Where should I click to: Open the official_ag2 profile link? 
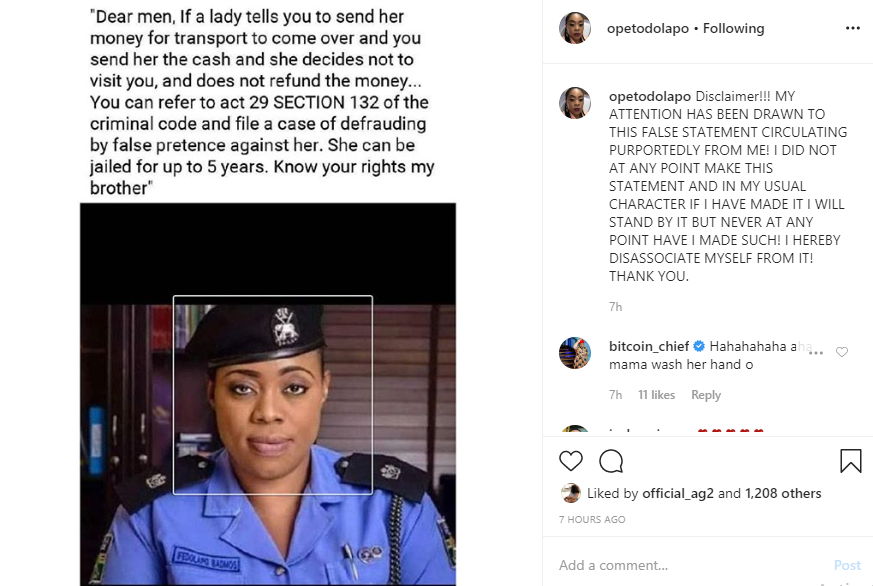(678, 493)
